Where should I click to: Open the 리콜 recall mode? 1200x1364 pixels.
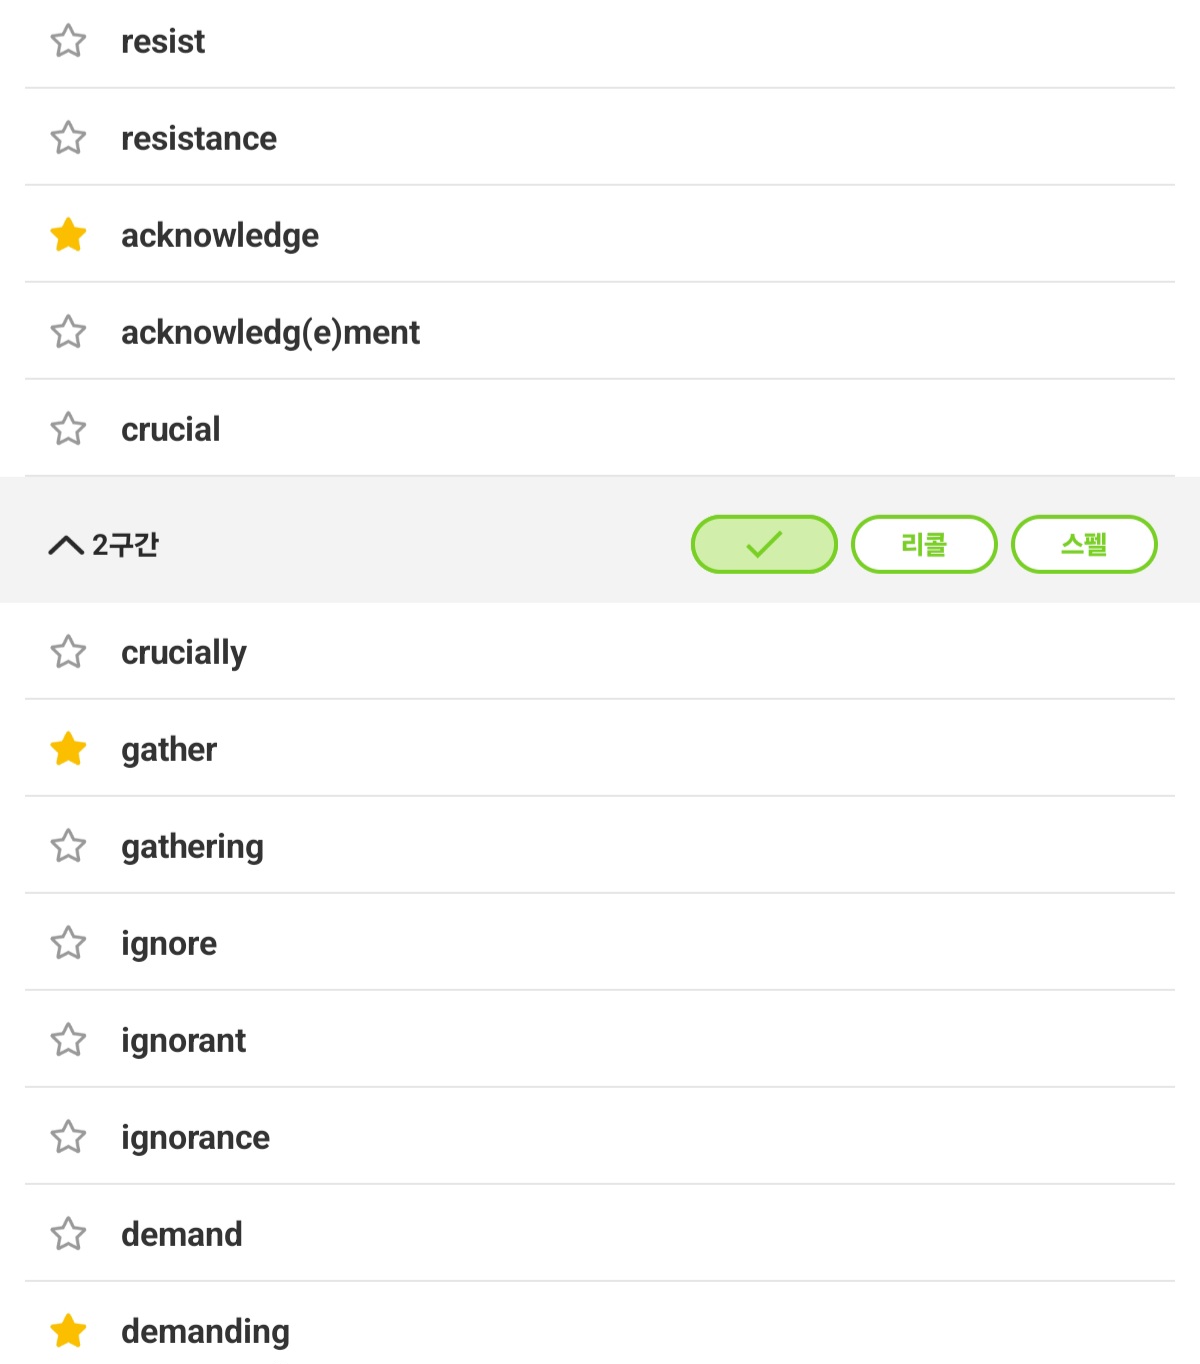pos(924,544)
